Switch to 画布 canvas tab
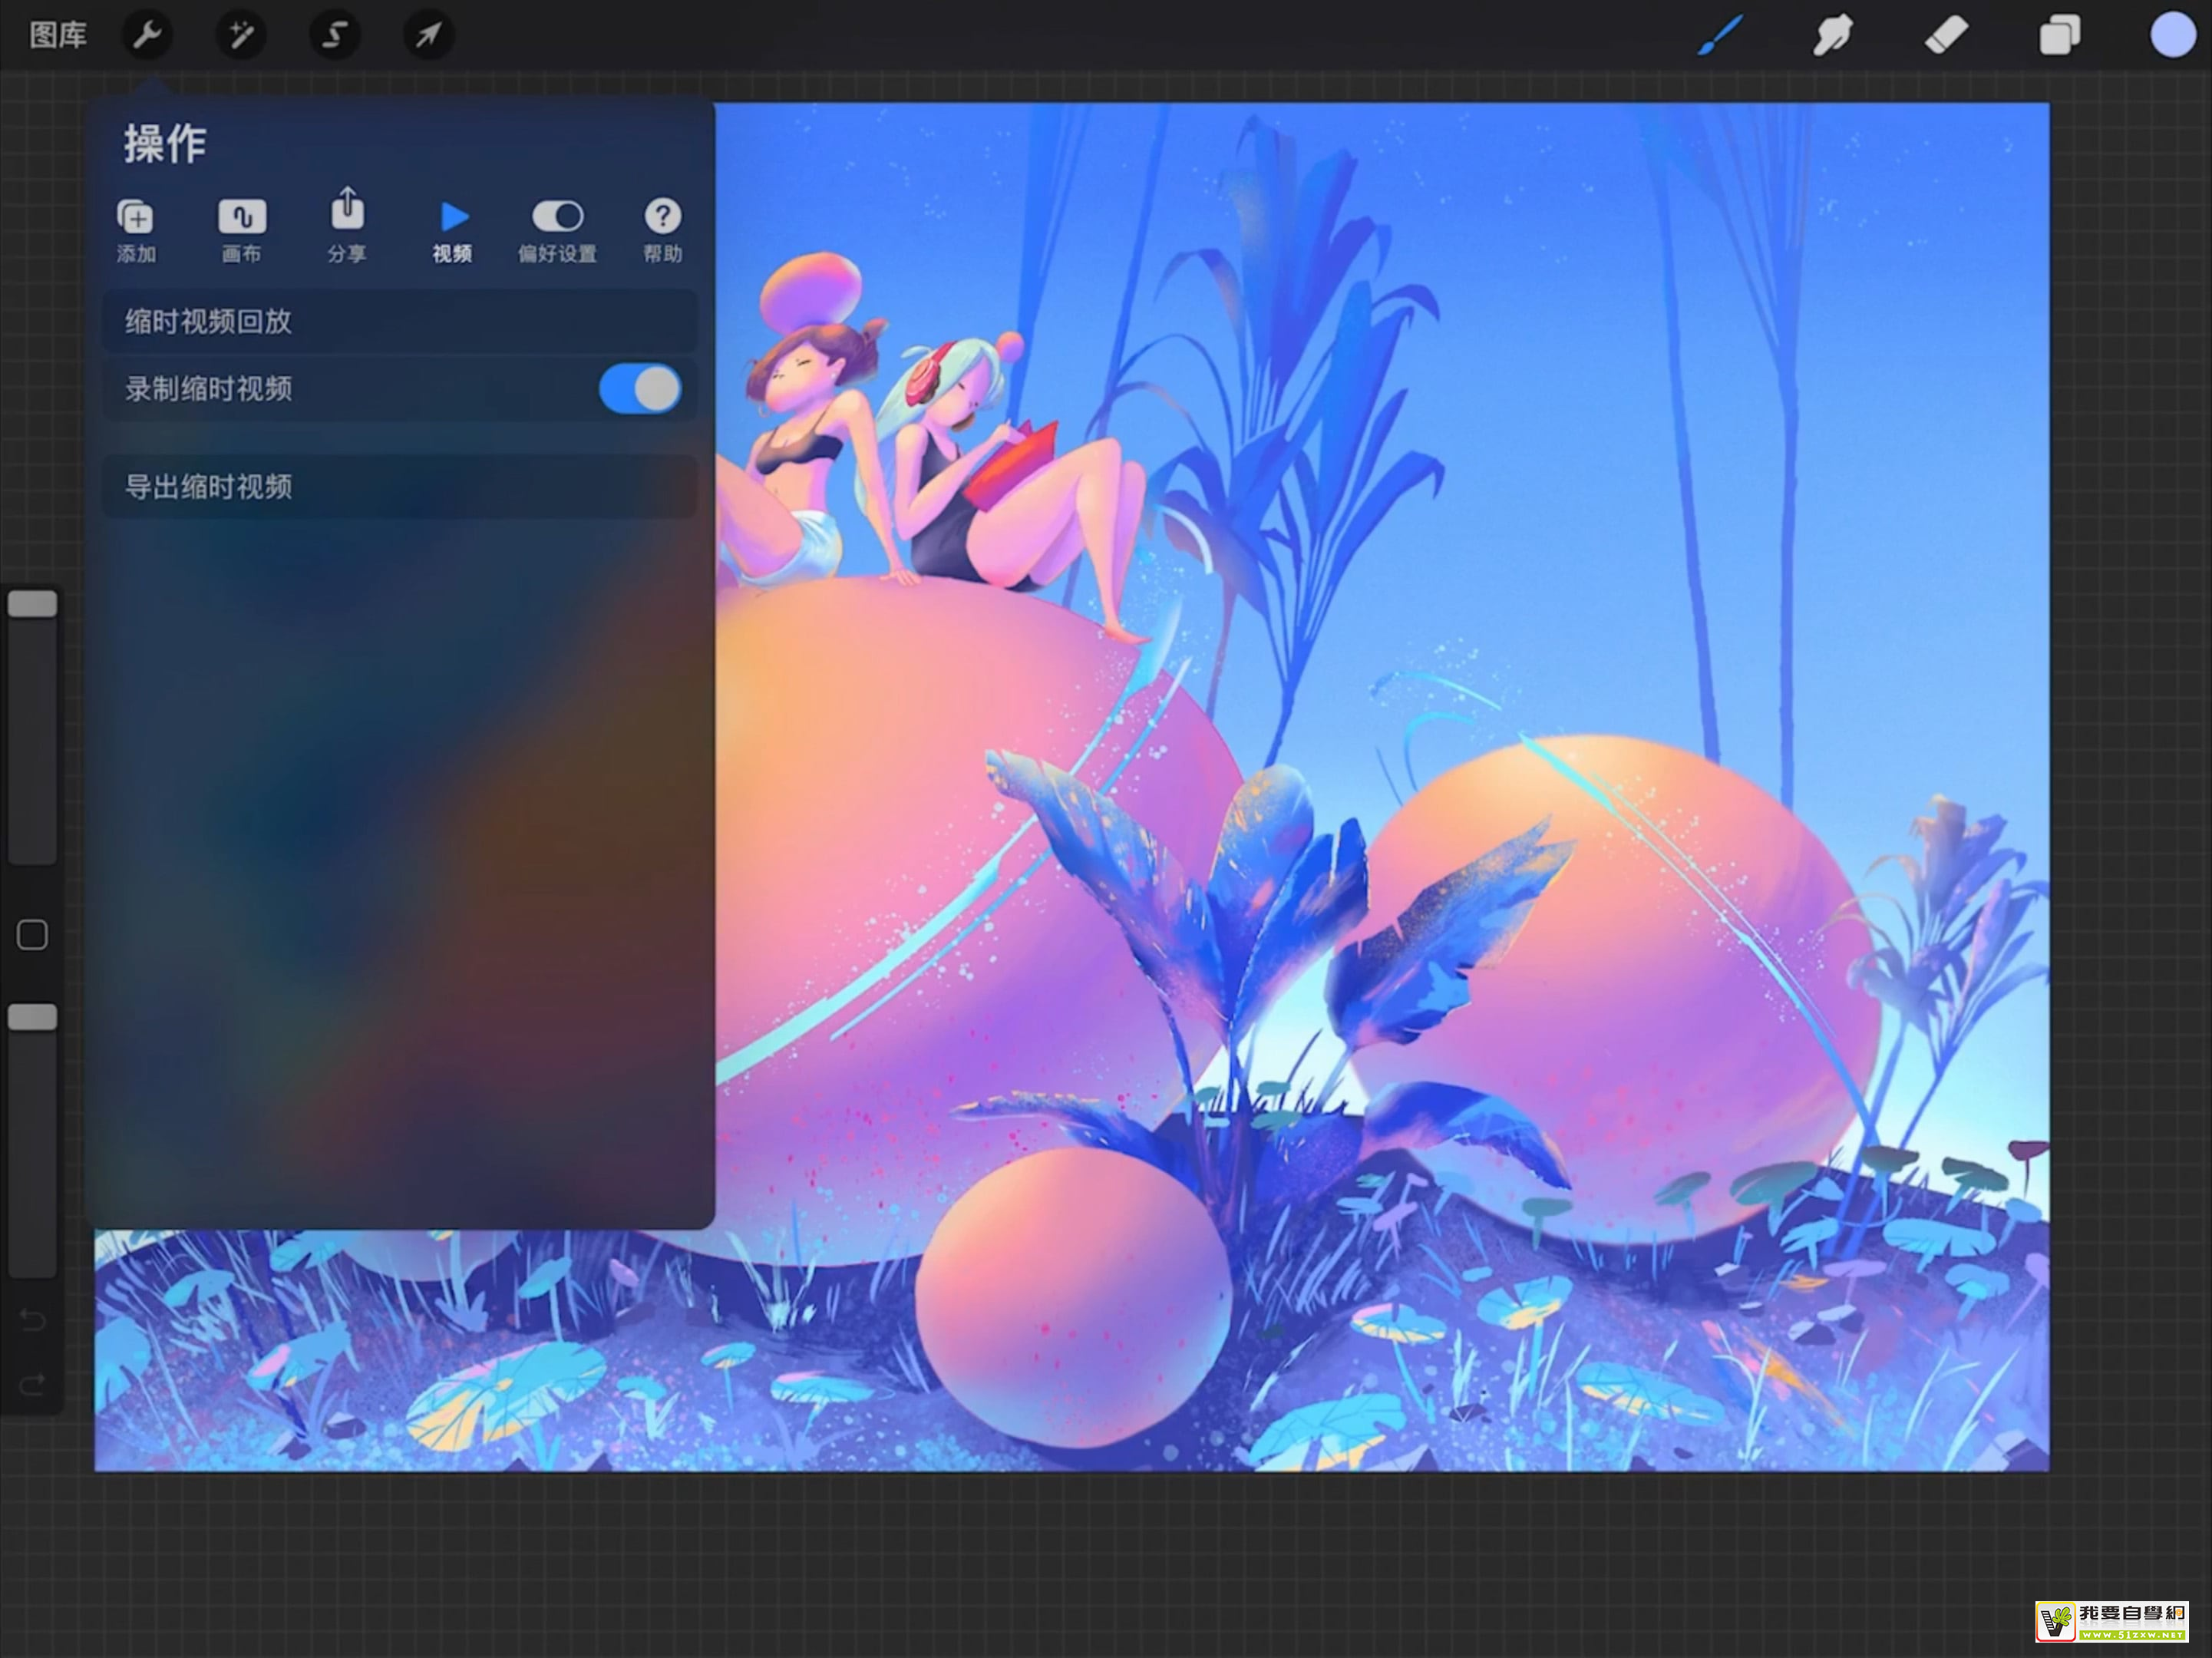The height and width of the screenshot is (1658, 2212). (x=241, y=230)
